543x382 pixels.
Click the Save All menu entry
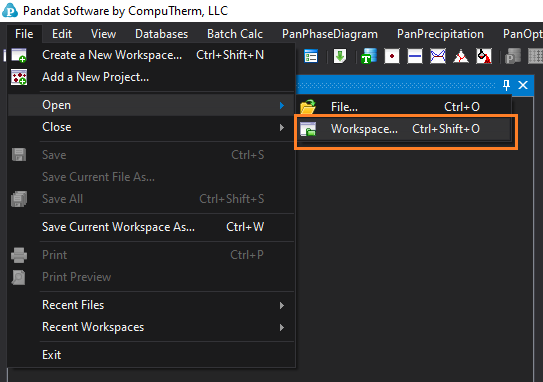coord(151,199)
